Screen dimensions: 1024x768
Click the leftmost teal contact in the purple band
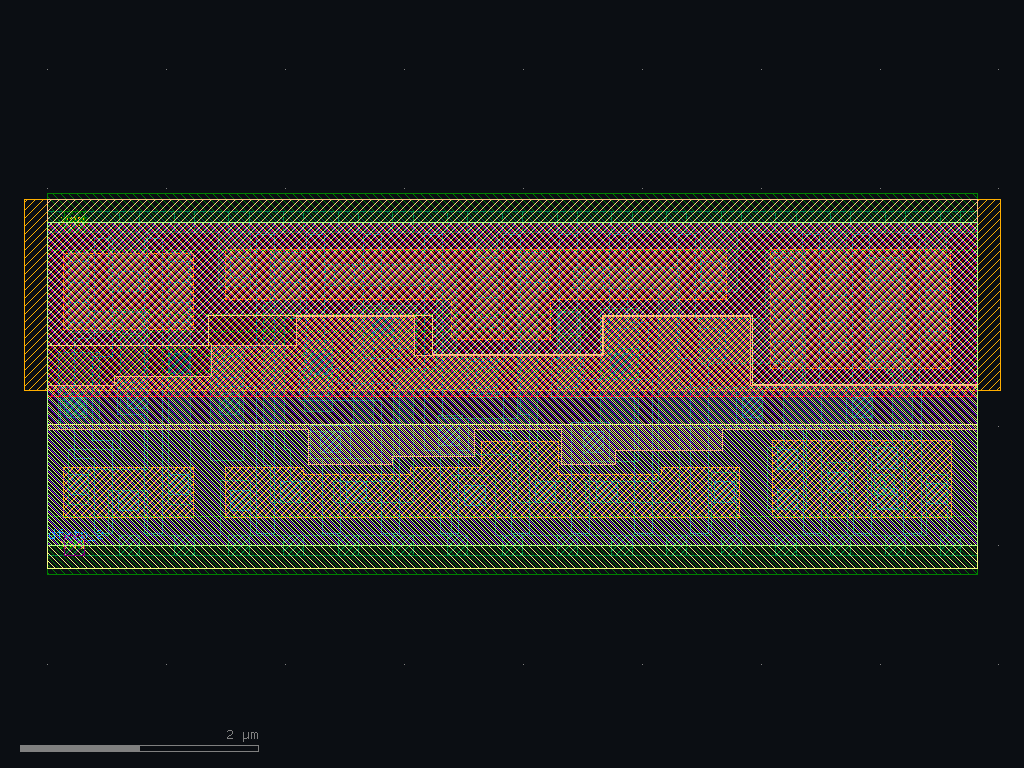point(74,408)
